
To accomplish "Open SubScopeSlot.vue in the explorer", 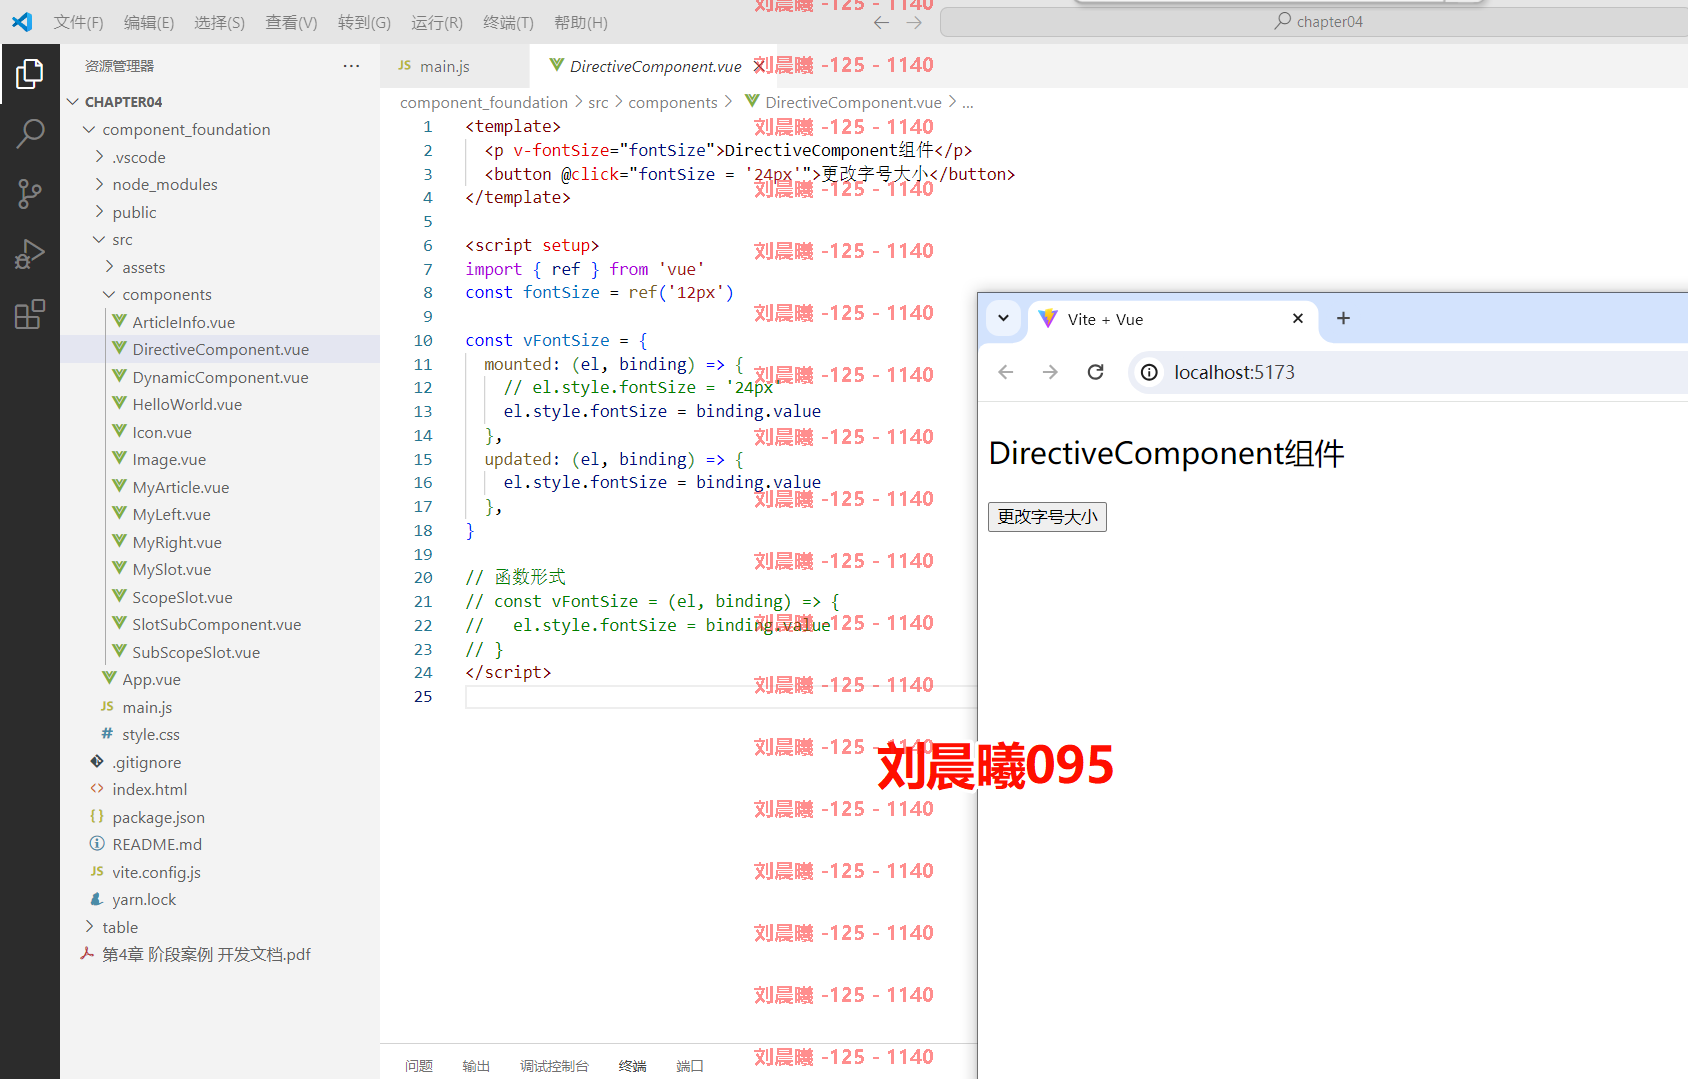I will [x=220, y=652].
